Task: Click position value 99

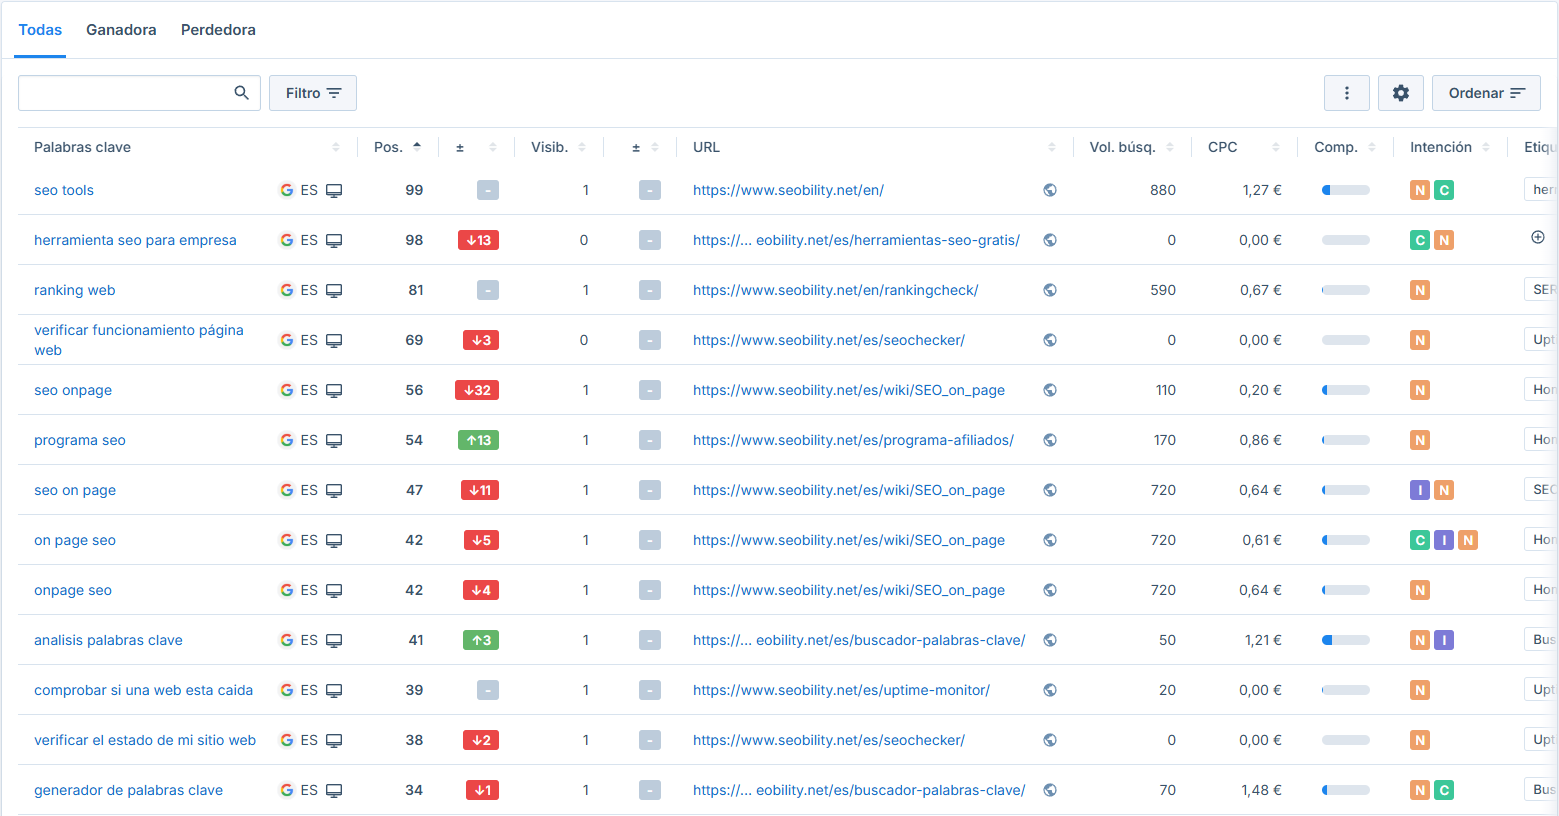Action: [414, 190]
